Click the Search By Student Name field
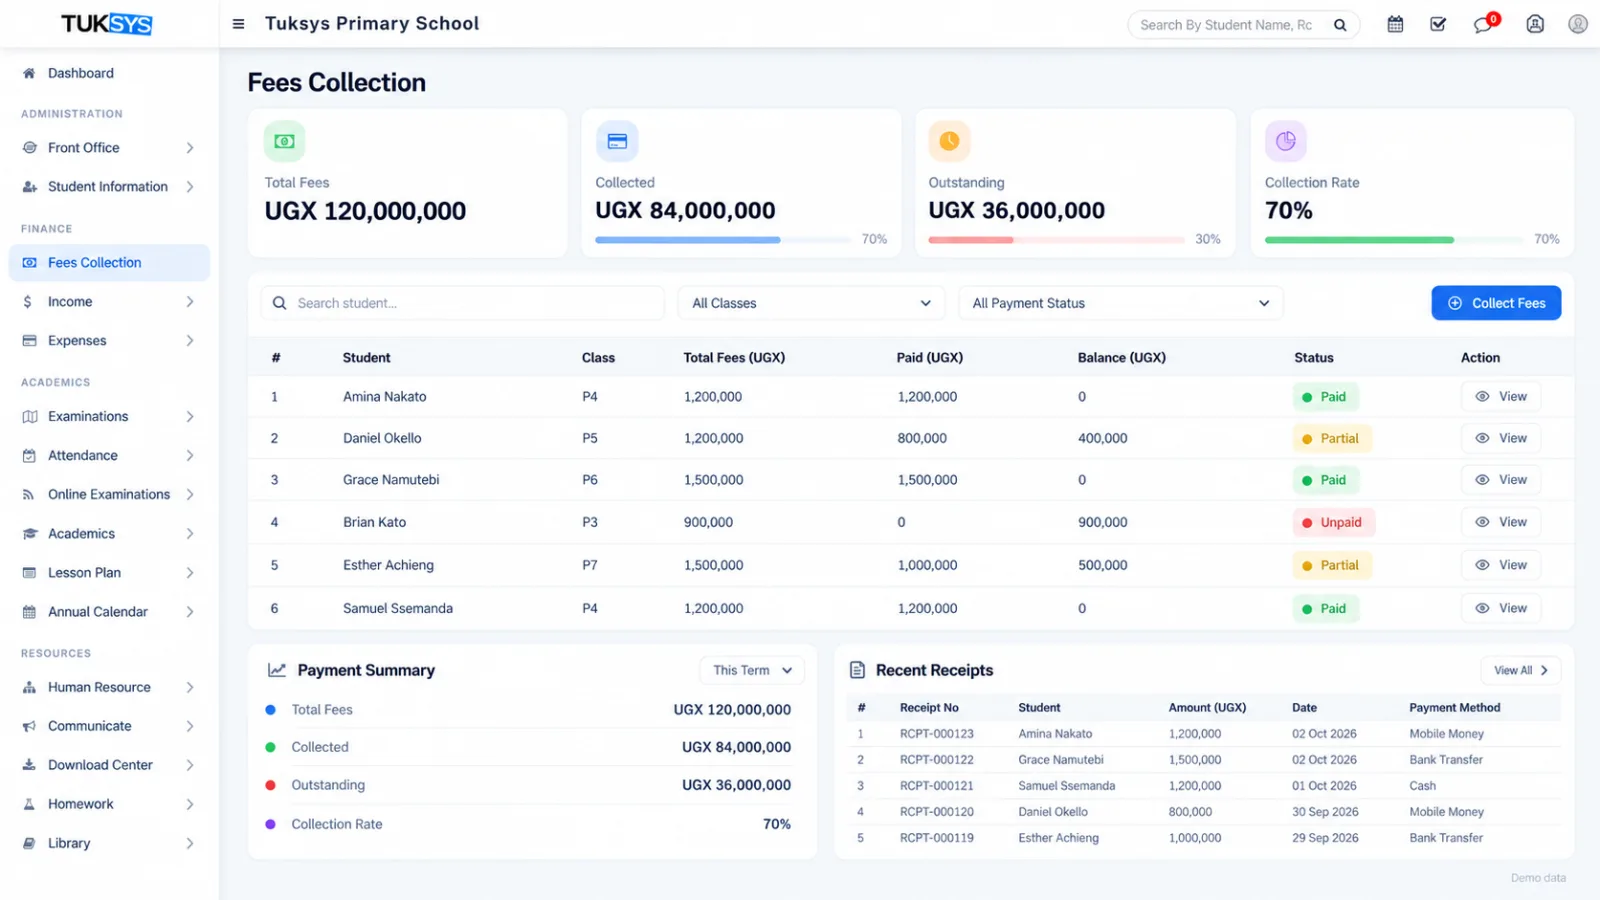The height and width of the screenshot is (900, 1600). 1243,25
